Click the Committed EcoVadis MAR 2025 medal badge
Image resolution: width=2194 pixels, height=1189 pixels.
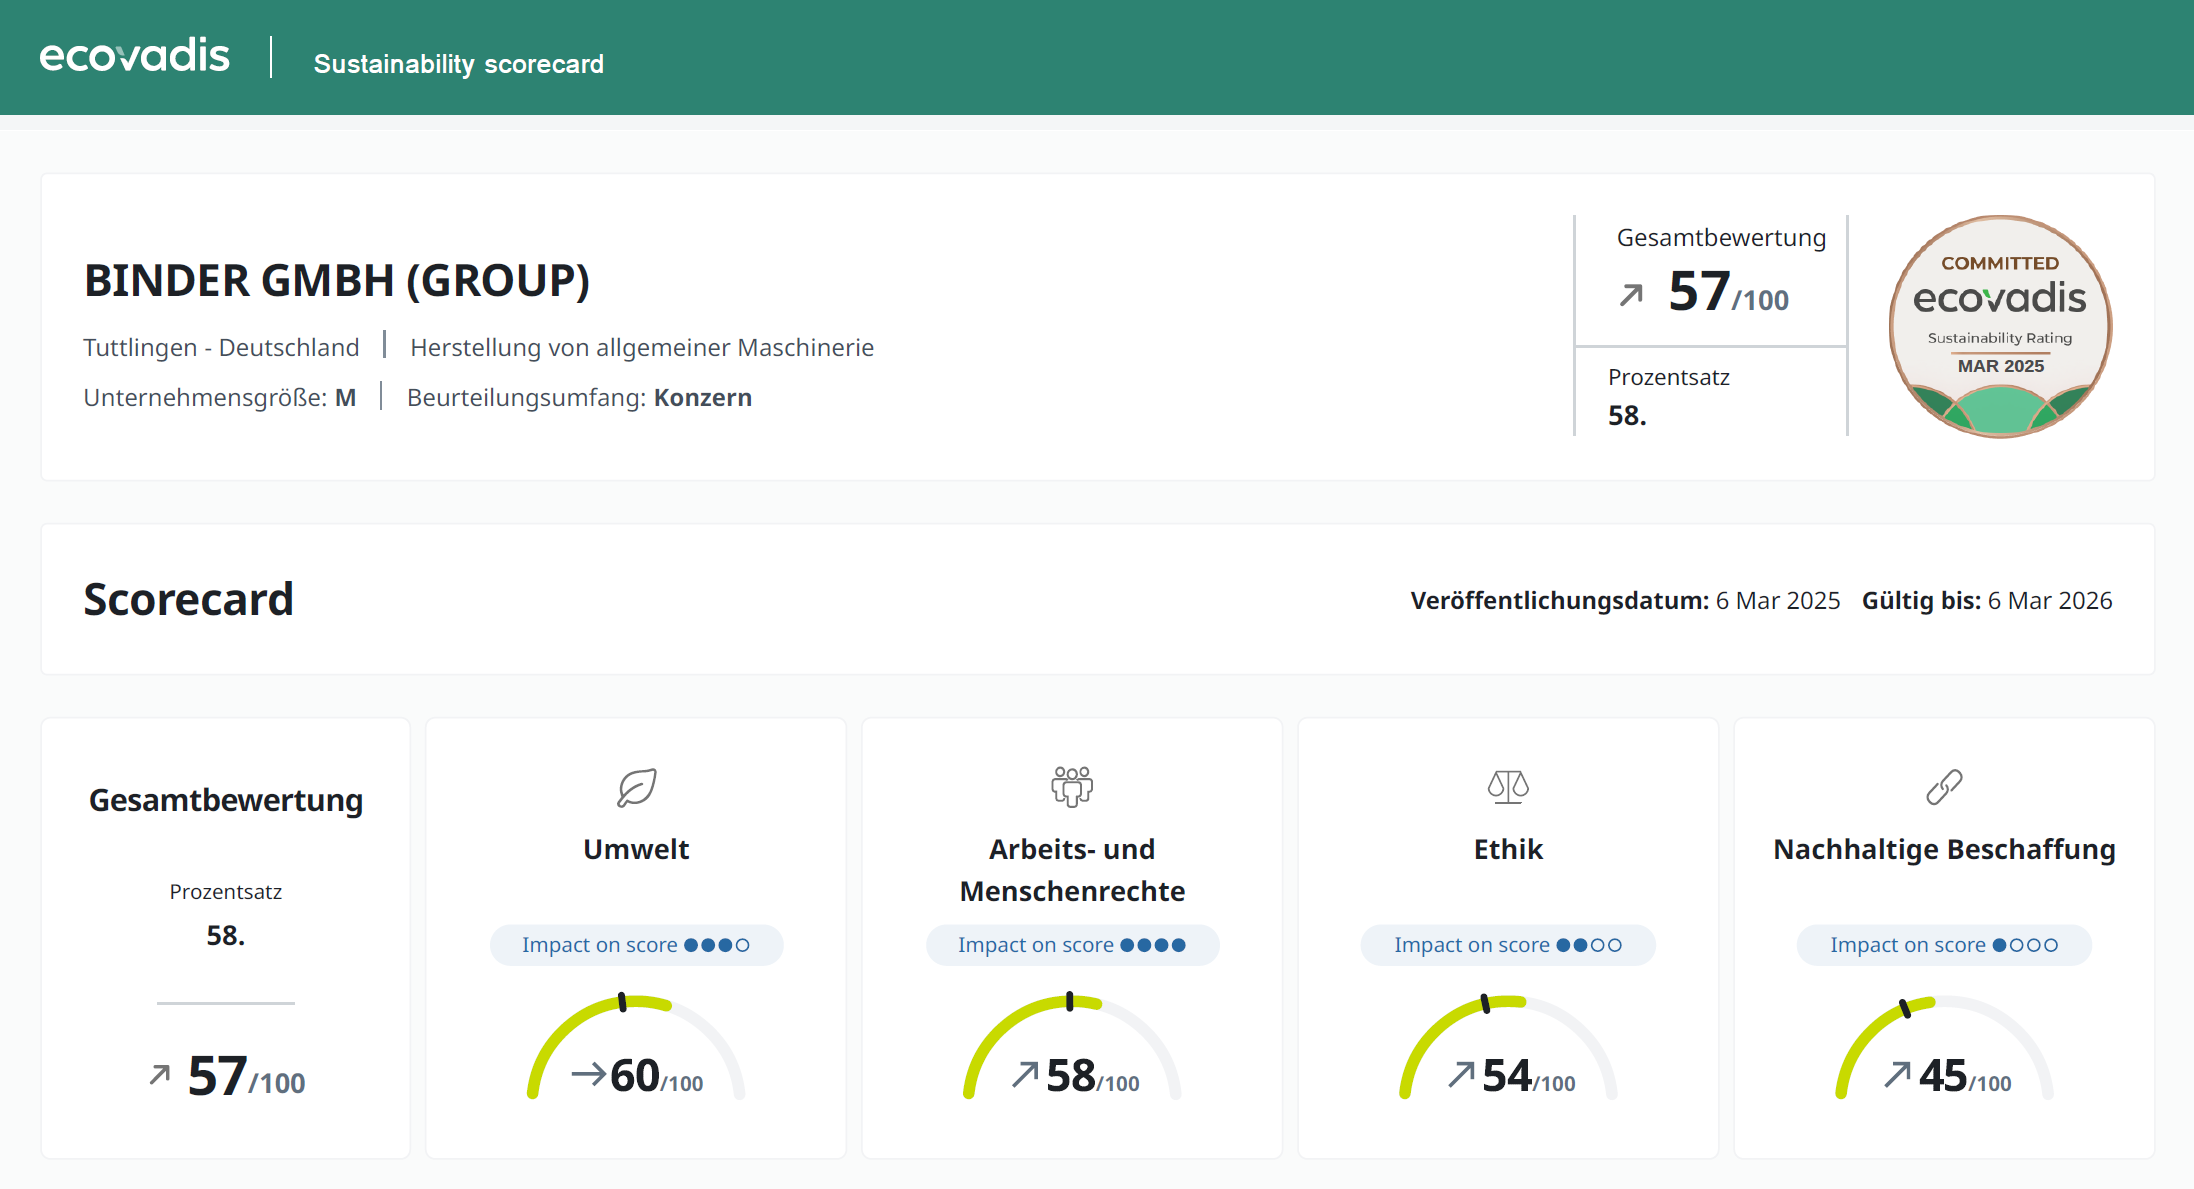point(2000,327)
